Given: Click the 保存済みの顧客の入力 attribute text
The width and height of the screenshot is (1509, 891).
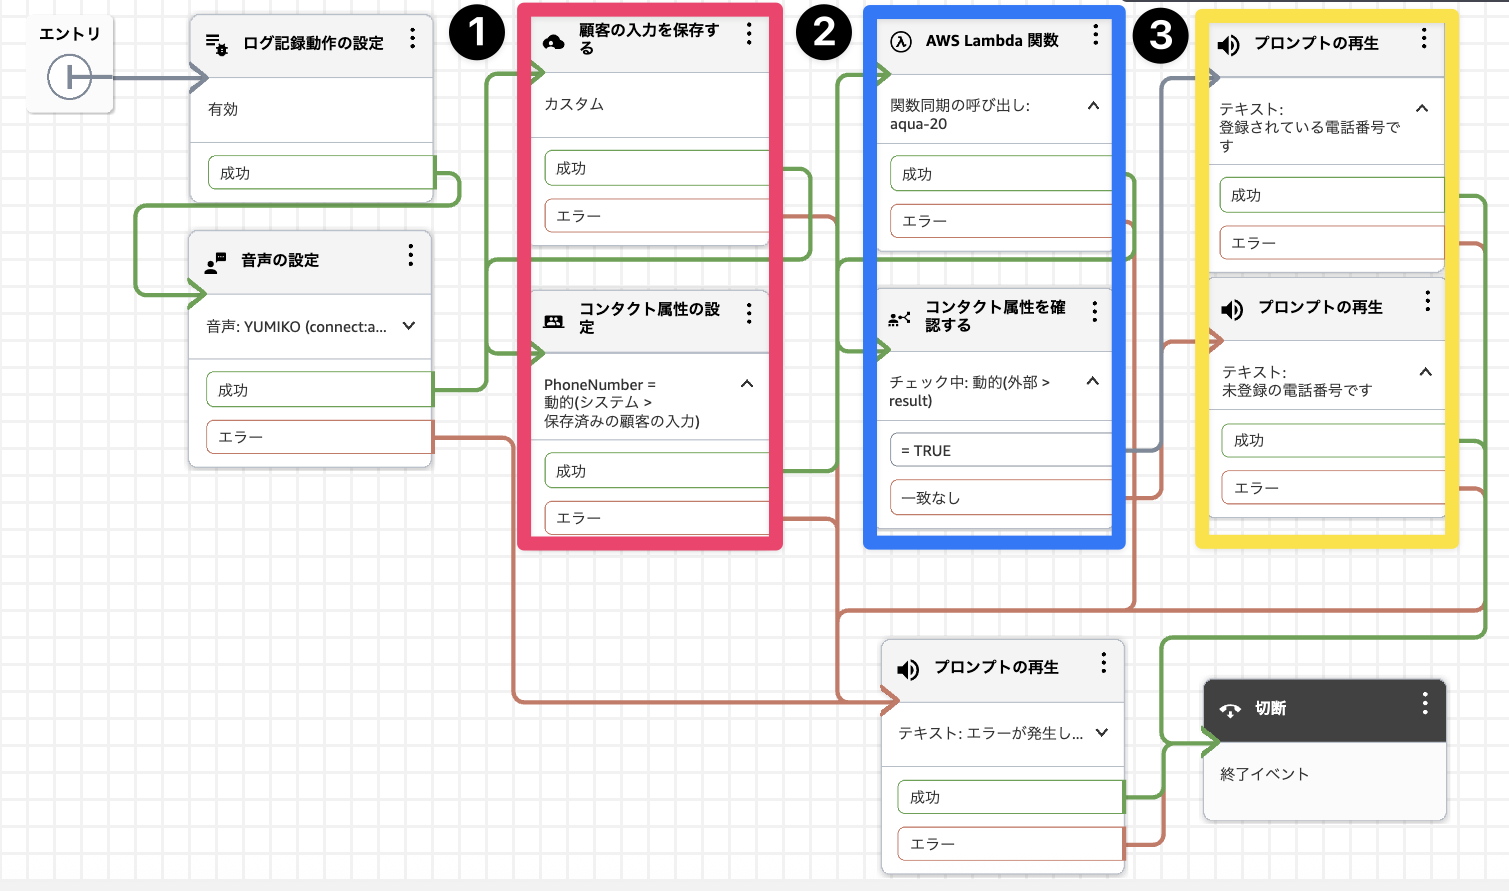Looking at the screenshot, I should [622, 421].
